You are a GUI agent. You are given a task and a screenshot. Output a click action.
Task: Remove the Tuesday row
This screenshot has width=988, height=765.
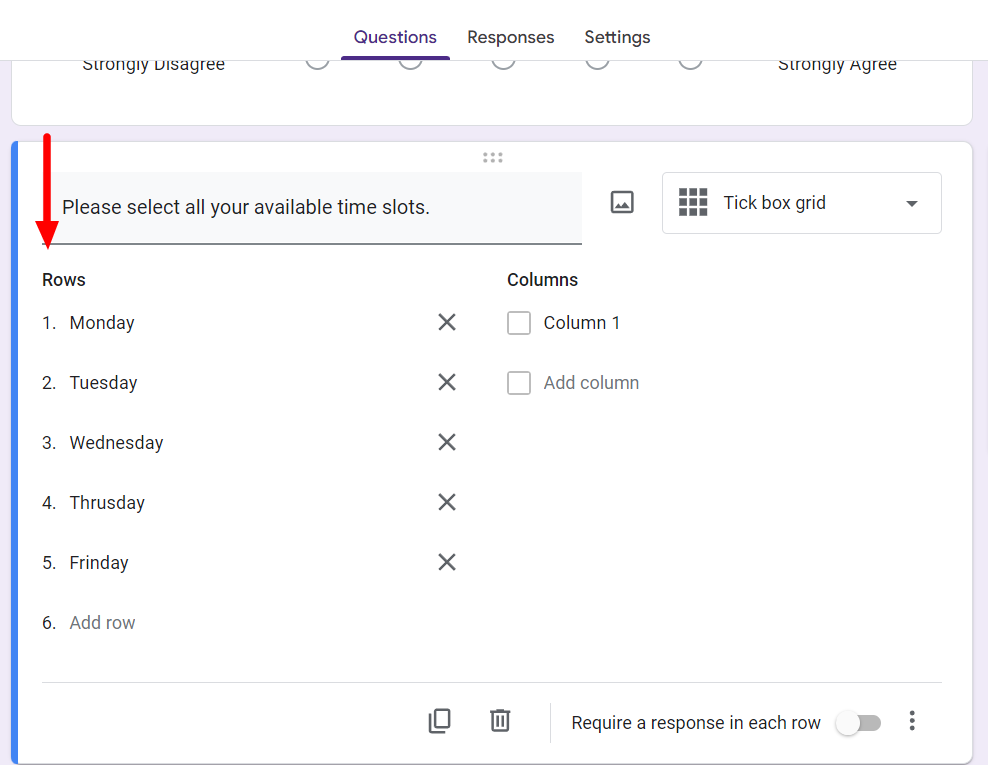pos(447,382)
